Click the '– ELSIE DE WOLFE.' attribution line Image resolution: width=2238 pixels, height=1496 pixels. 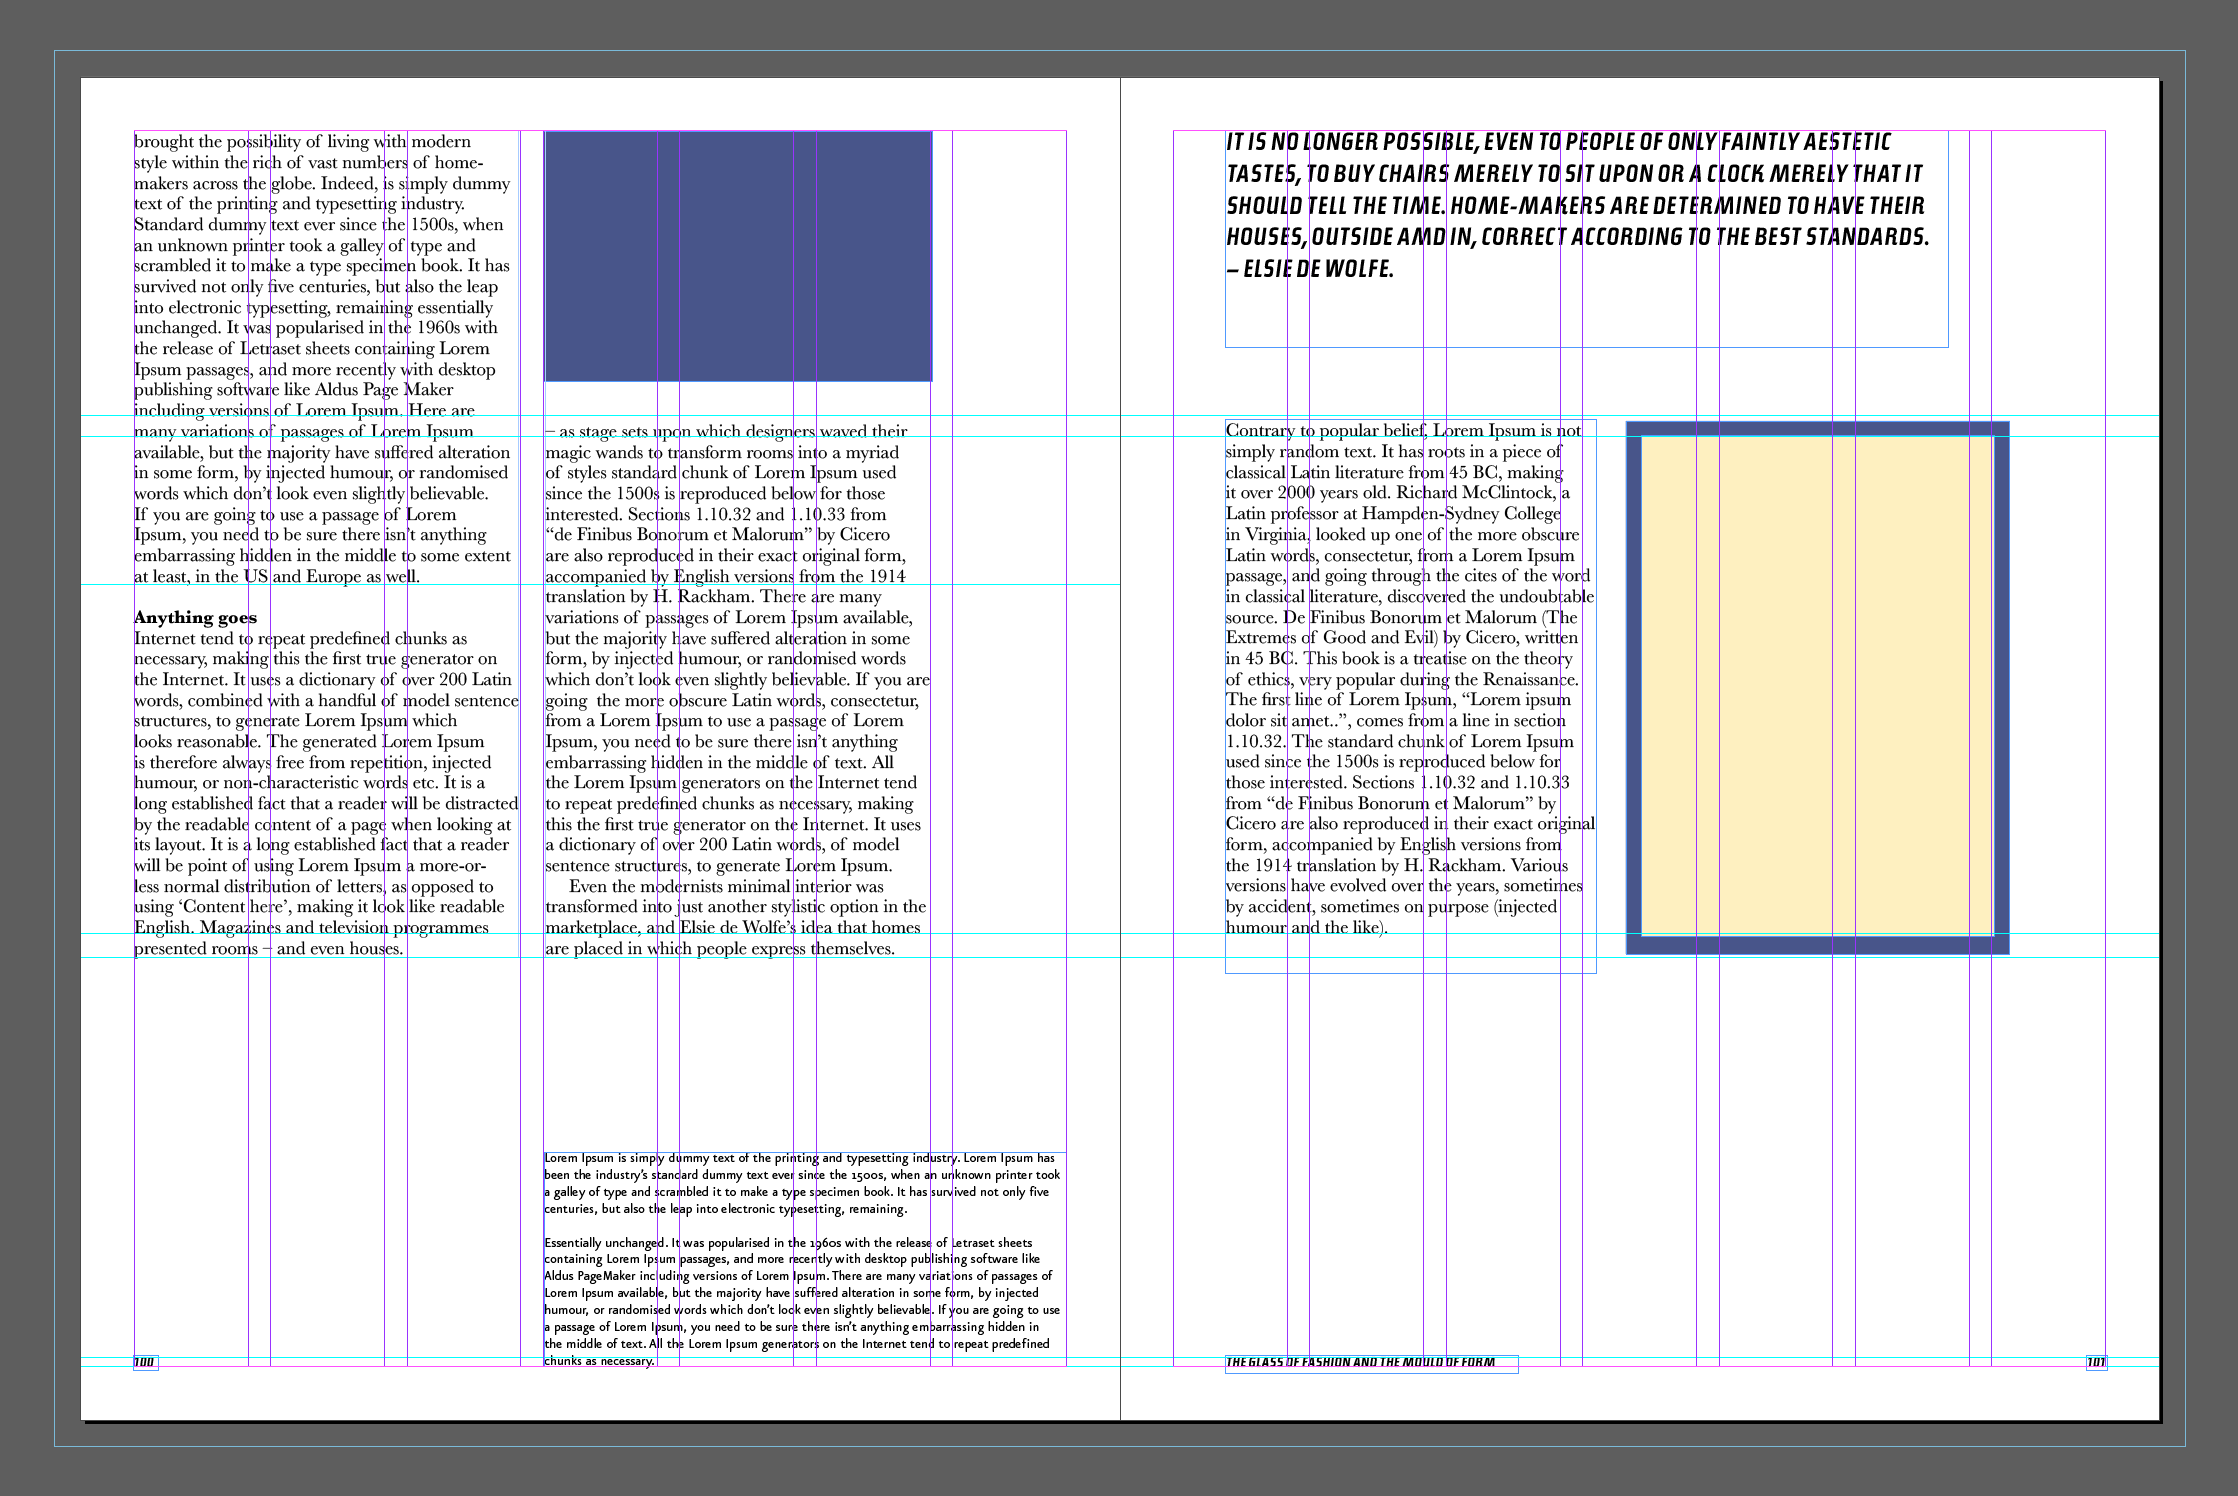[x=1309, y=269]
